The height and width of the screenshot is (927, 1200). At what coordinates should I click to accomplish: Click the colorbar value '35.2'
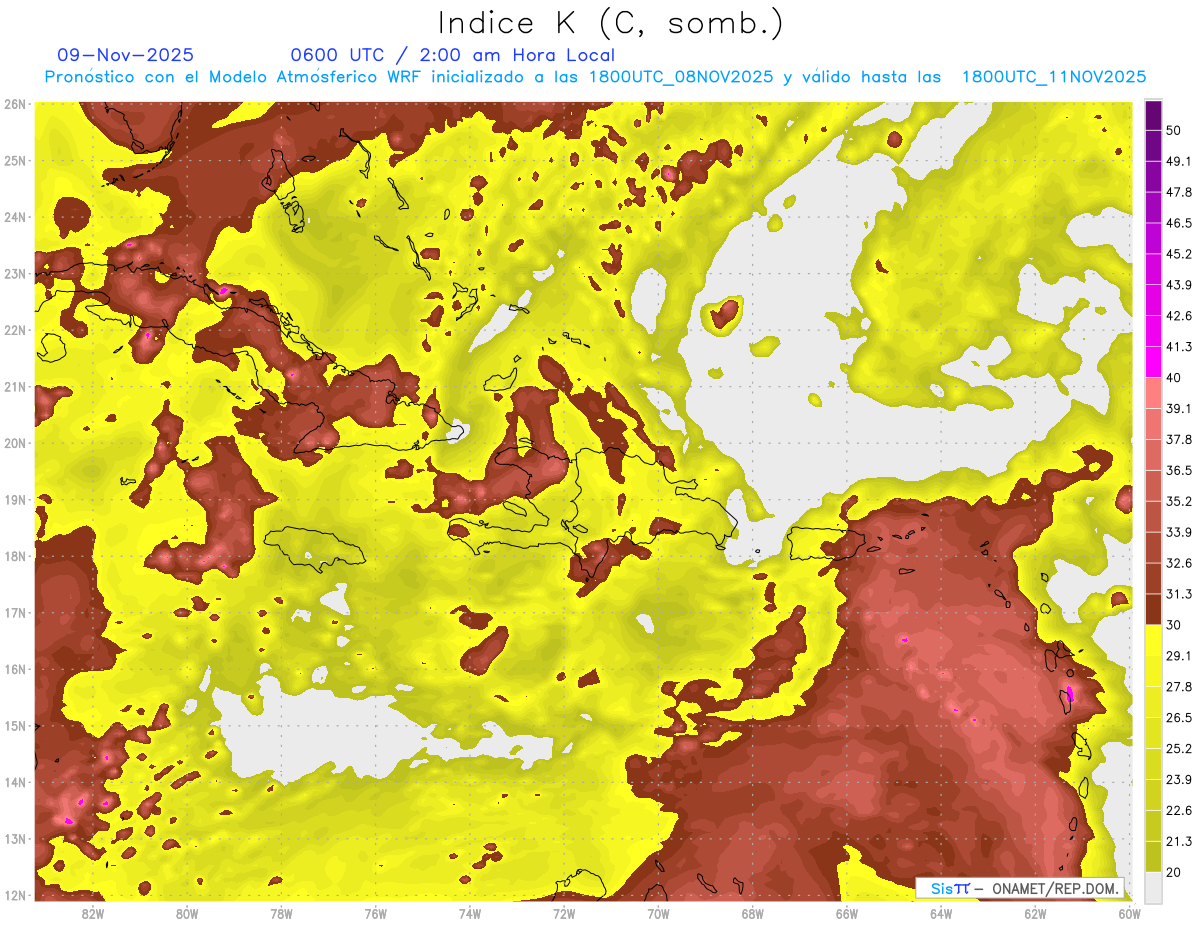pos(1179,501)
